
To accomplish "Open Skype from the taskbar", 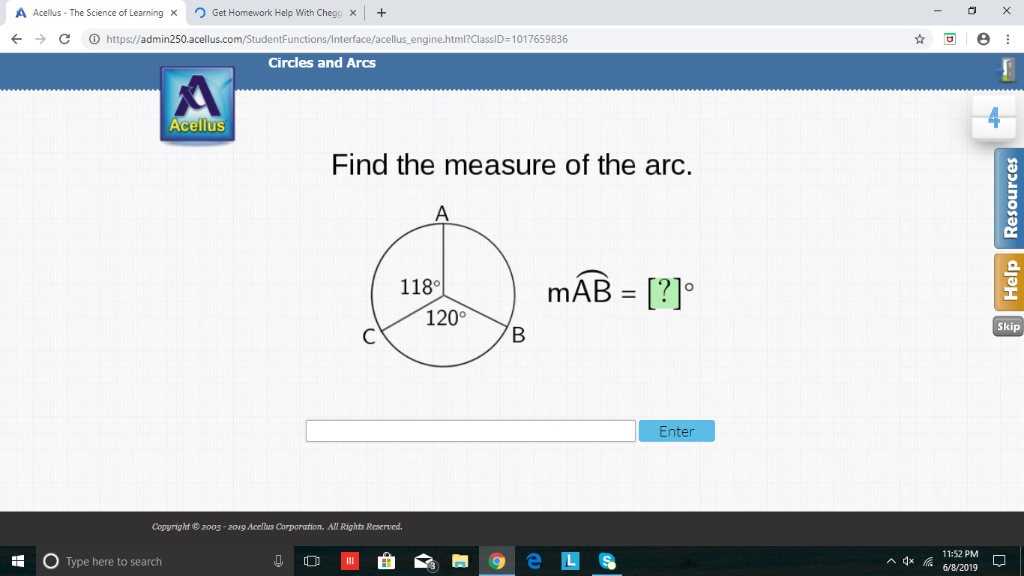I will (x=605, y=561).
